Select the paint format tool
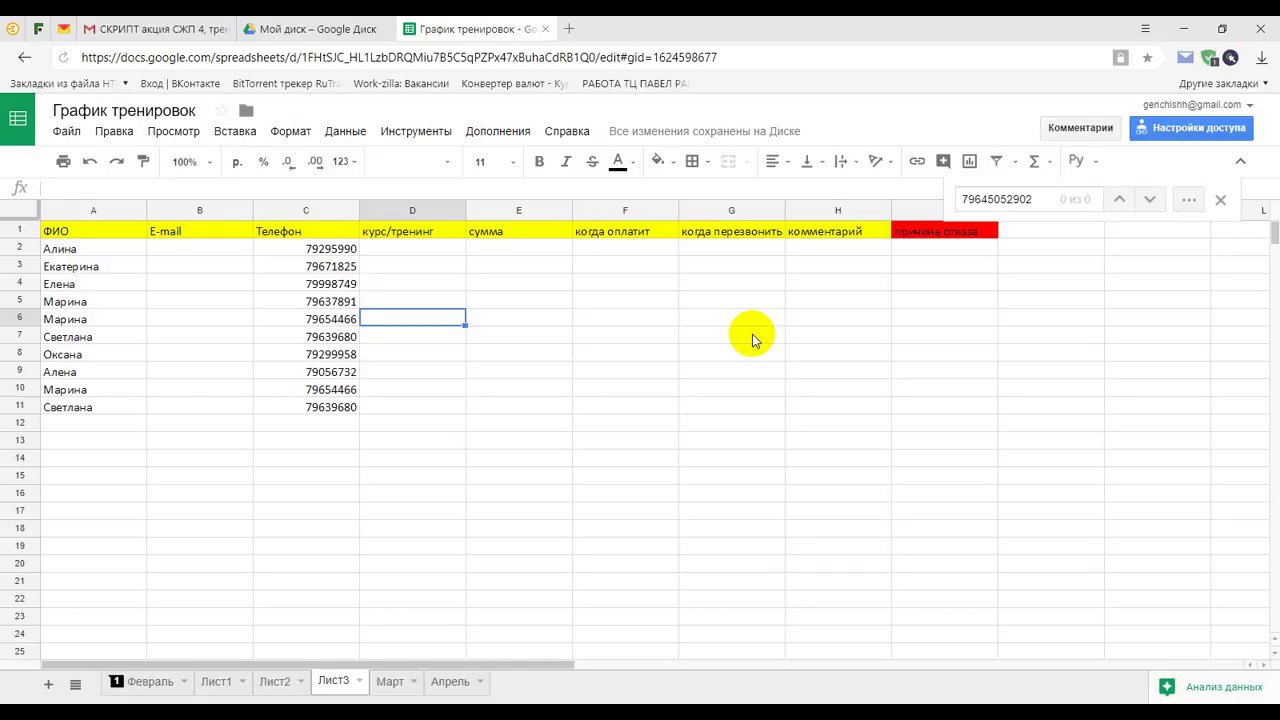Screen dimensions: 1280x720 (143, 161)
